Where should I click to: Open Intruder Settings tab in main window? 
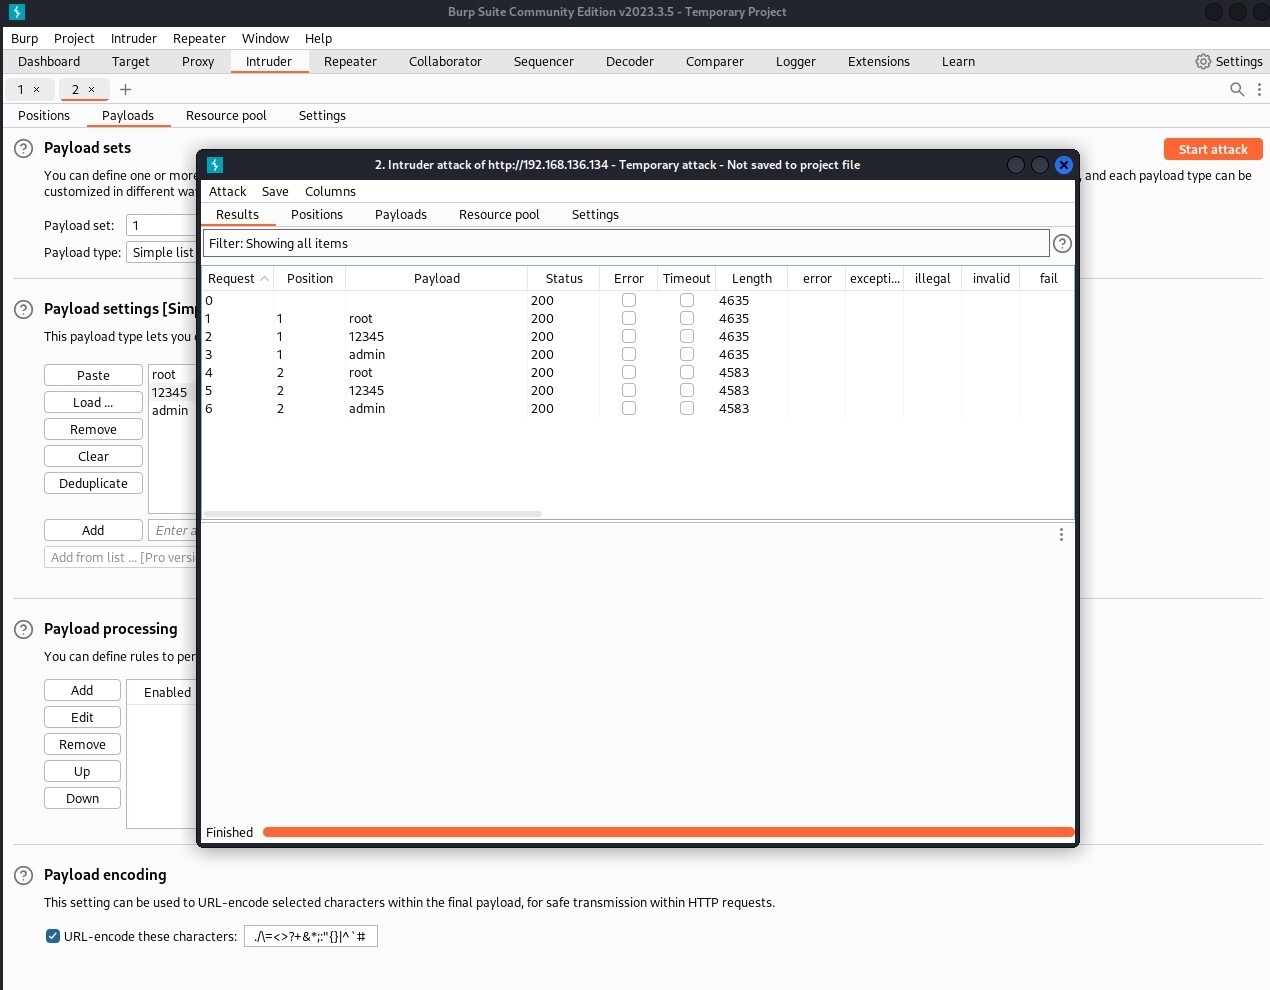[x=322, y=116]
